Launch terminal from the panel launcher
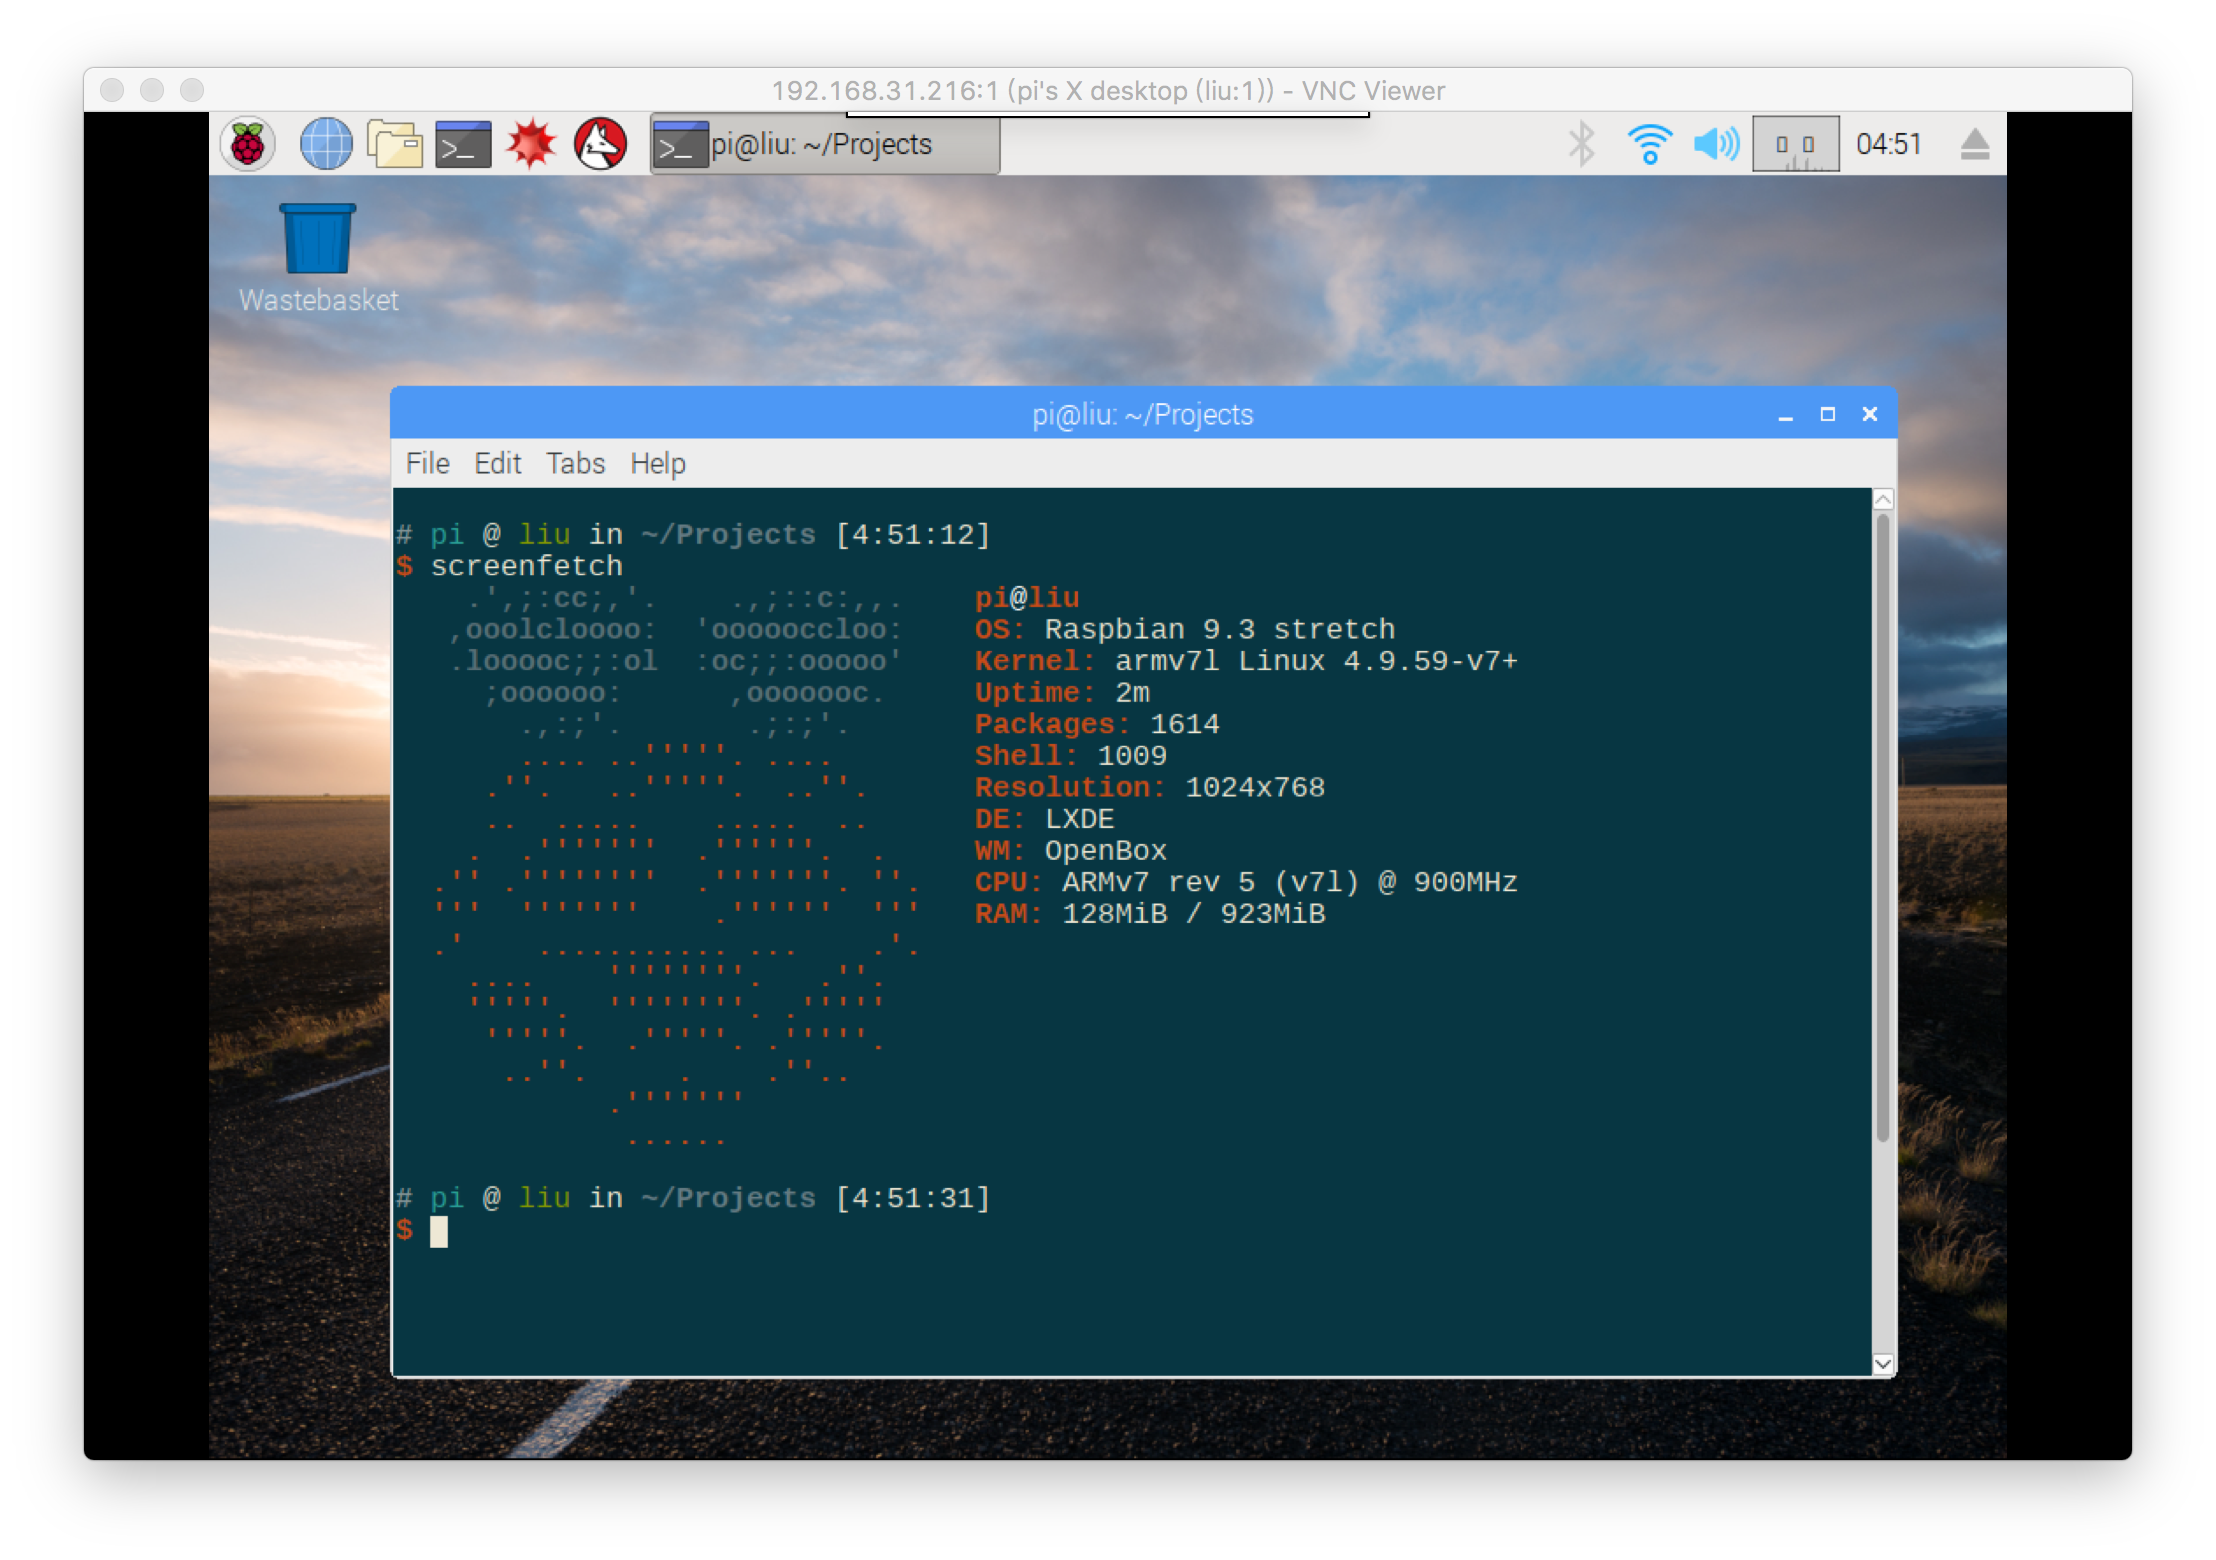The image size is (2216, 1560). [x=463, y=145]
